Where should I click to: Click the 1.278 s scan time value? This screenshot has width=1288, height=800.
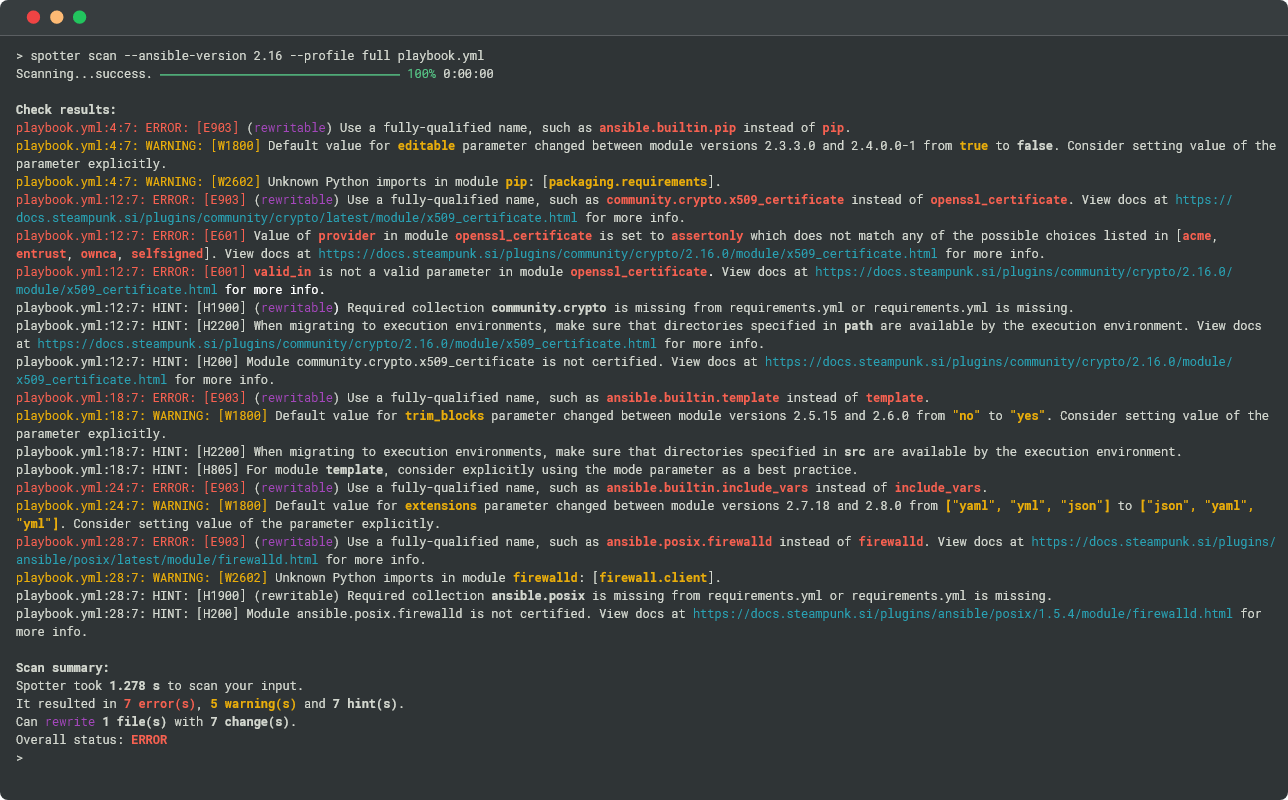coord(134,686)
